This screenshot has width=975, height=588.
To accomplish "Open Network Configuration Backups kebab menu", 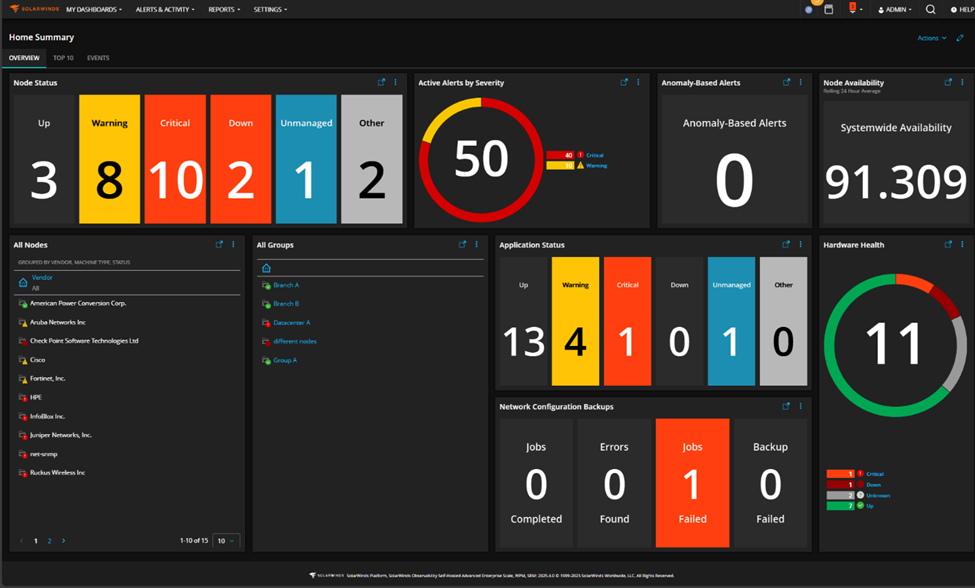I will (800, 406).
